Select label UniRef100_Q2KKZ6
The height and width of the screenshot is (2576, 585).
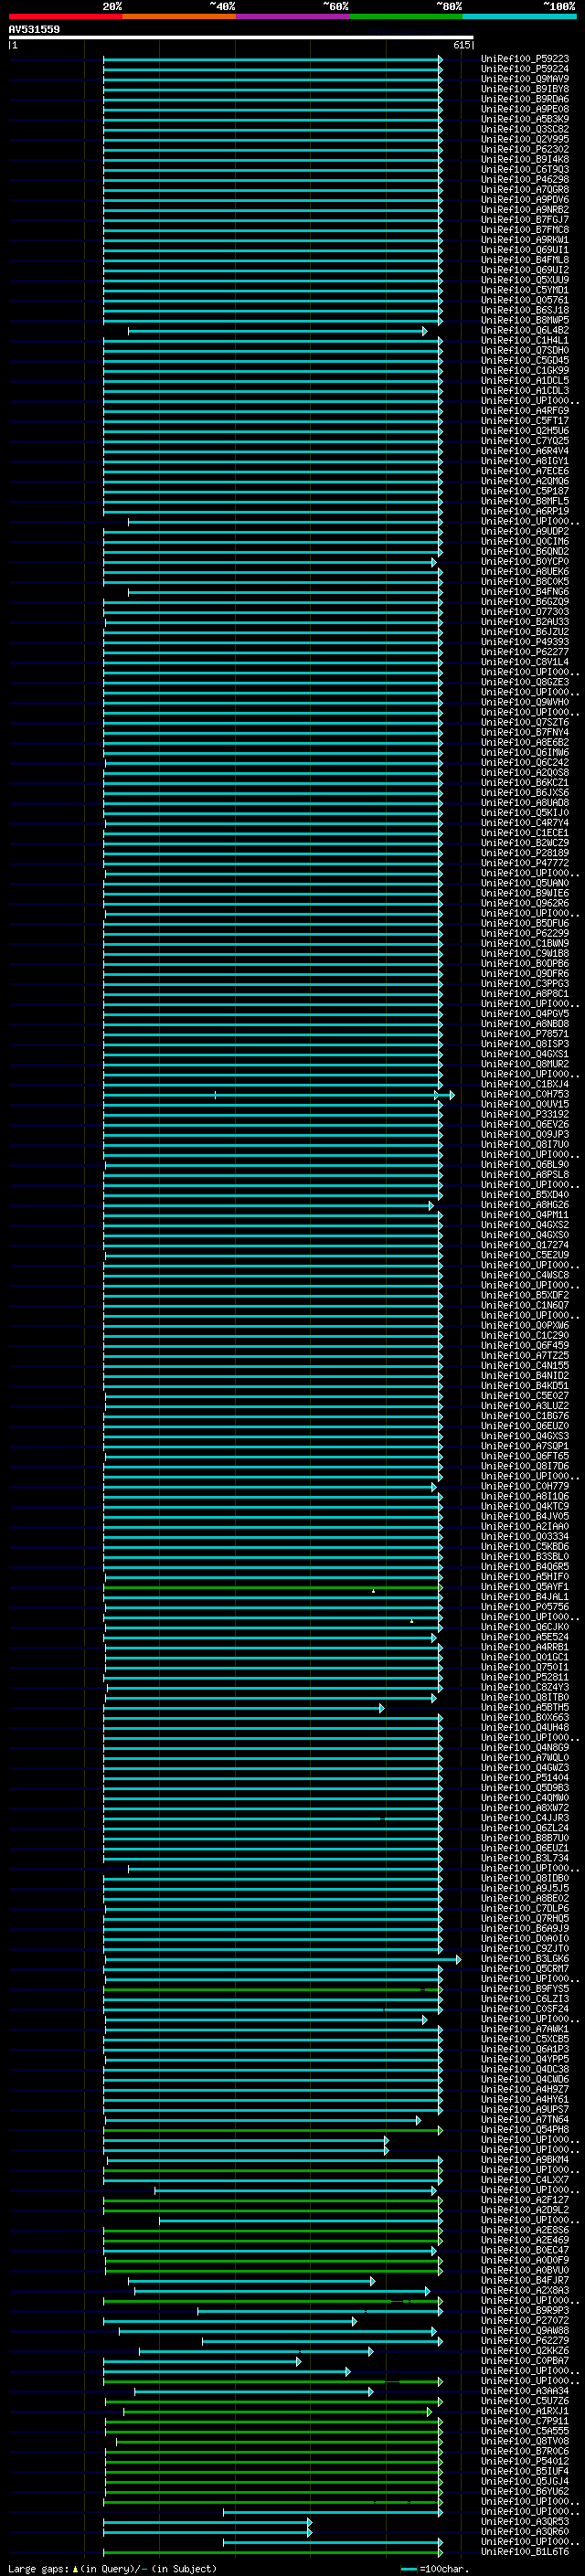pos(525,2351)
